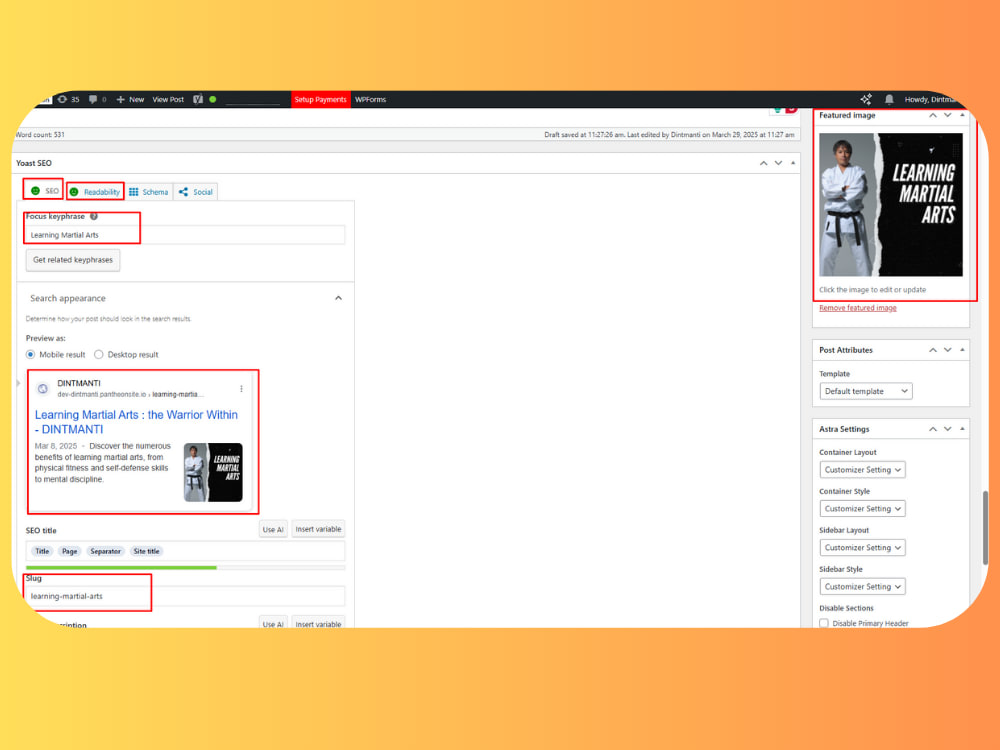Select Desktop result preview option
Screen dimensions: 1000x750
click(98, 355)
